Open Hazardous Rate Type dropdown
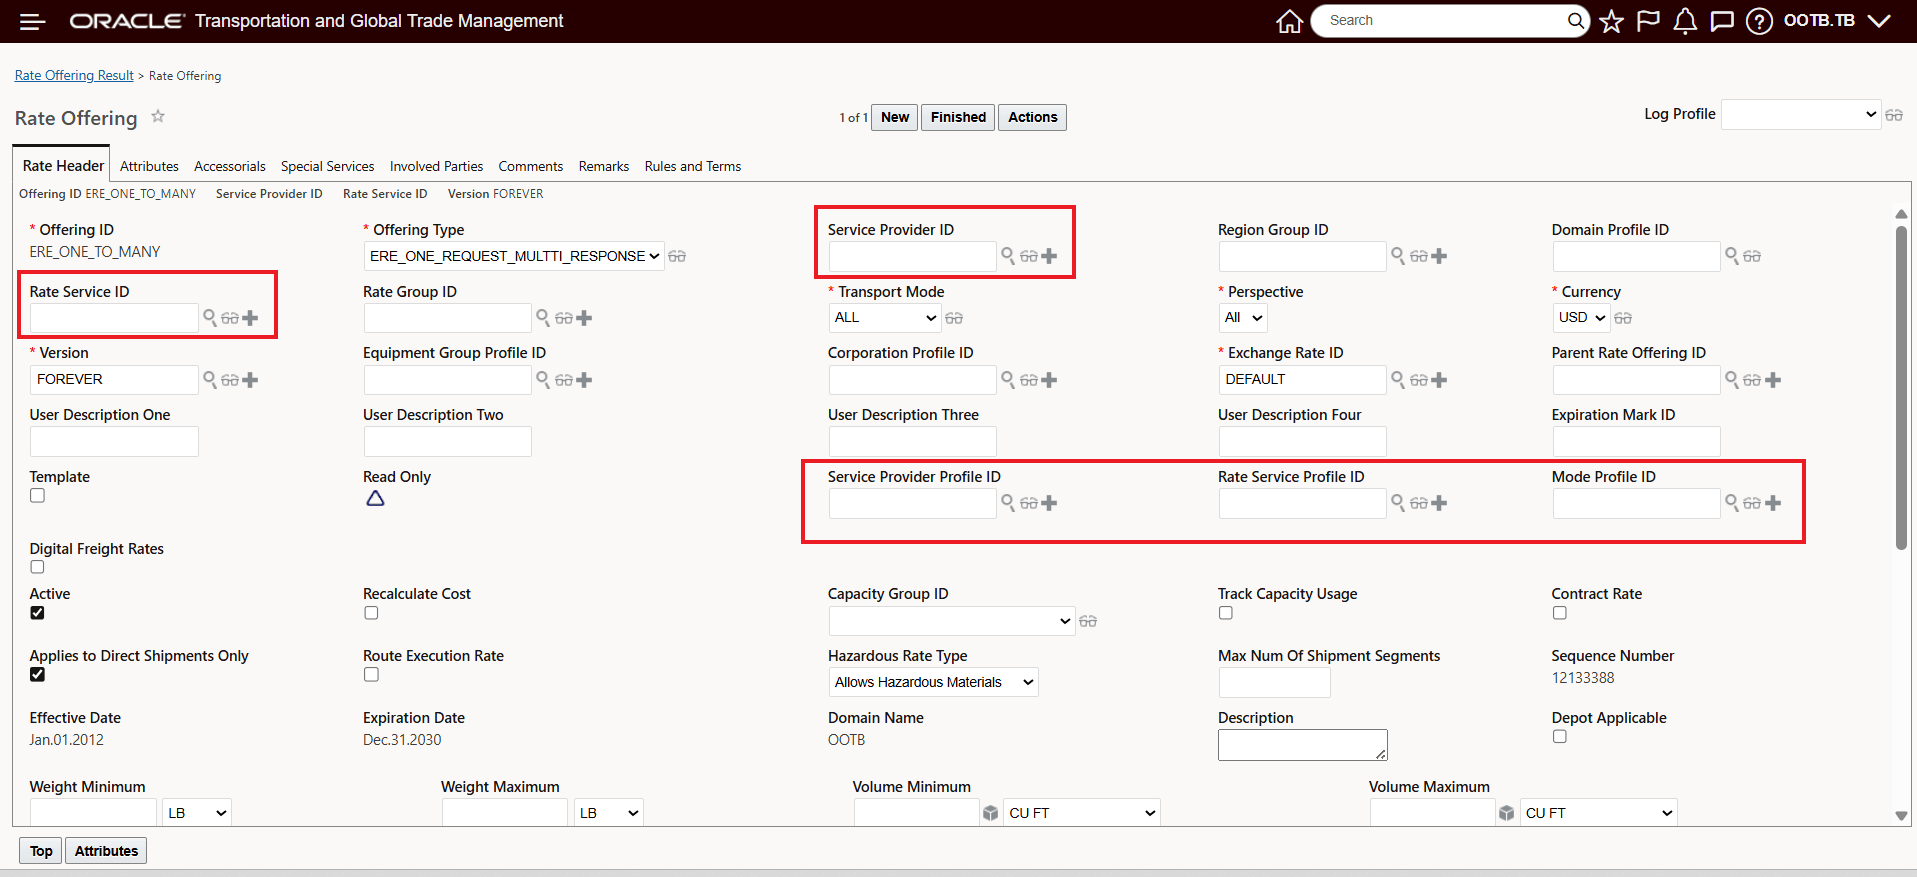The width and height of the screenshot is (1917, 877). (x=934, y=682)
